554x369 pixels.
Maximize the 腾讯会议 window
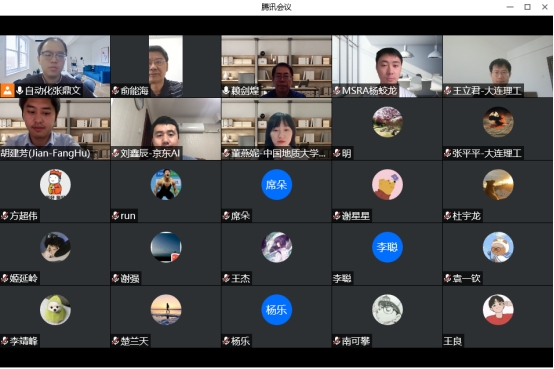[x=527, y=7]
